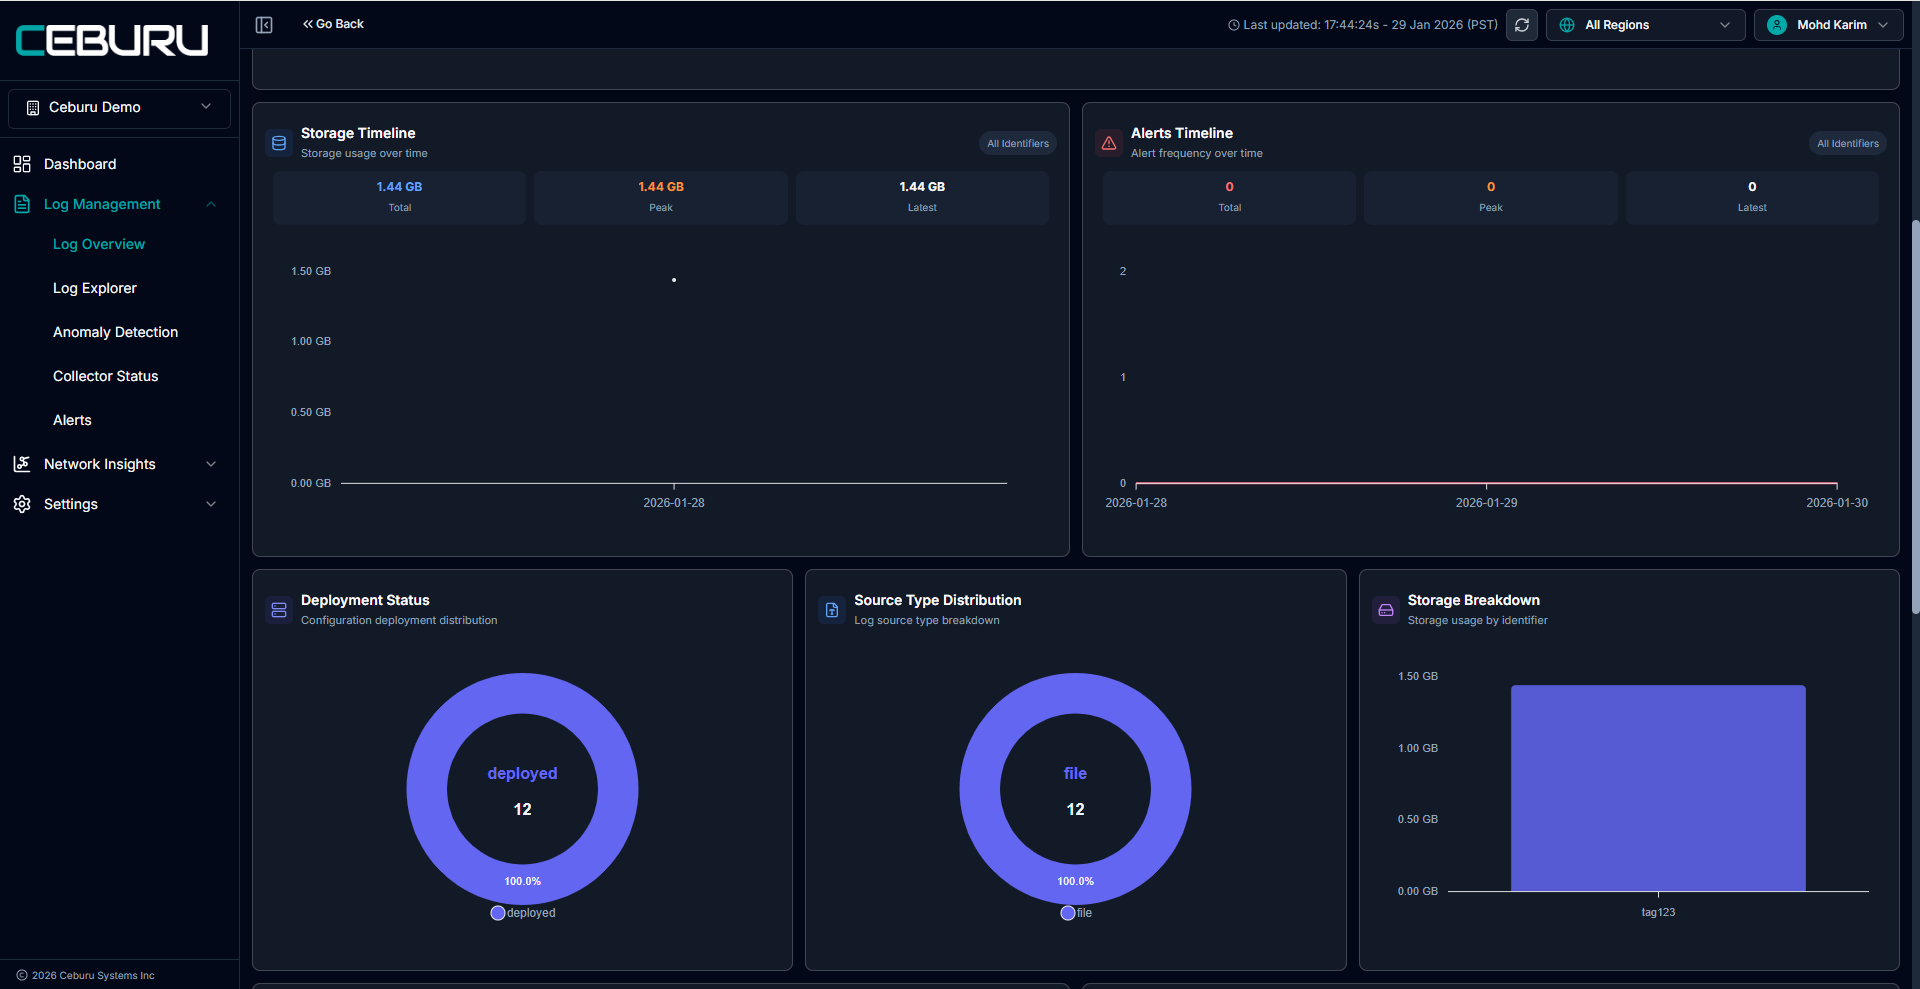Click the Alerts Total 0 card
The height and width of the screenshot is (989, 1920).
coord(1229,197)
